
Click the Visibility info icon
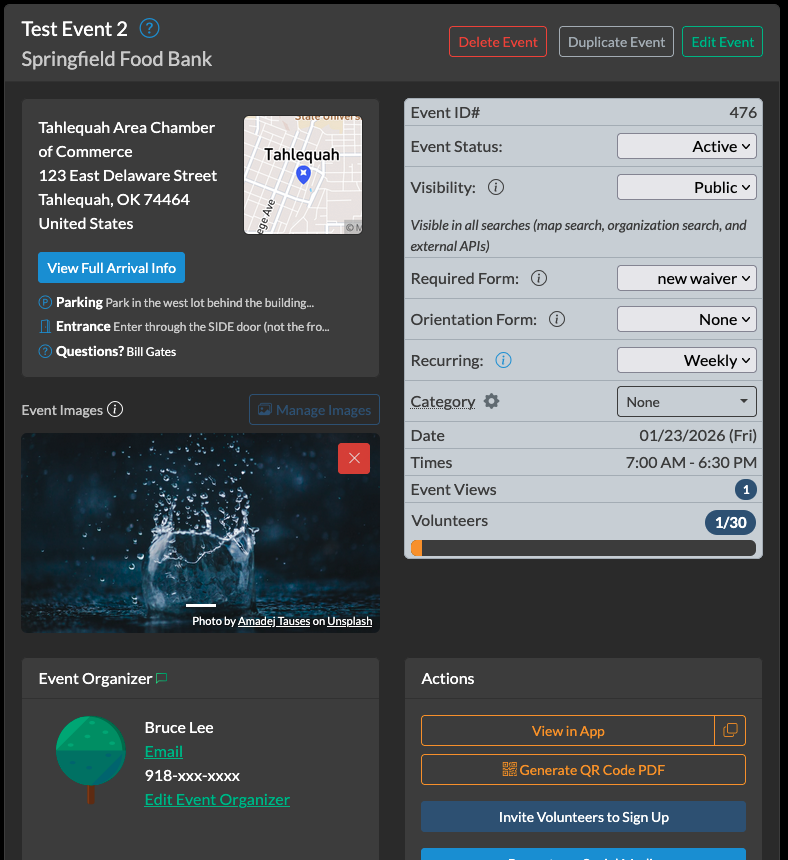(x=495, y=187)
